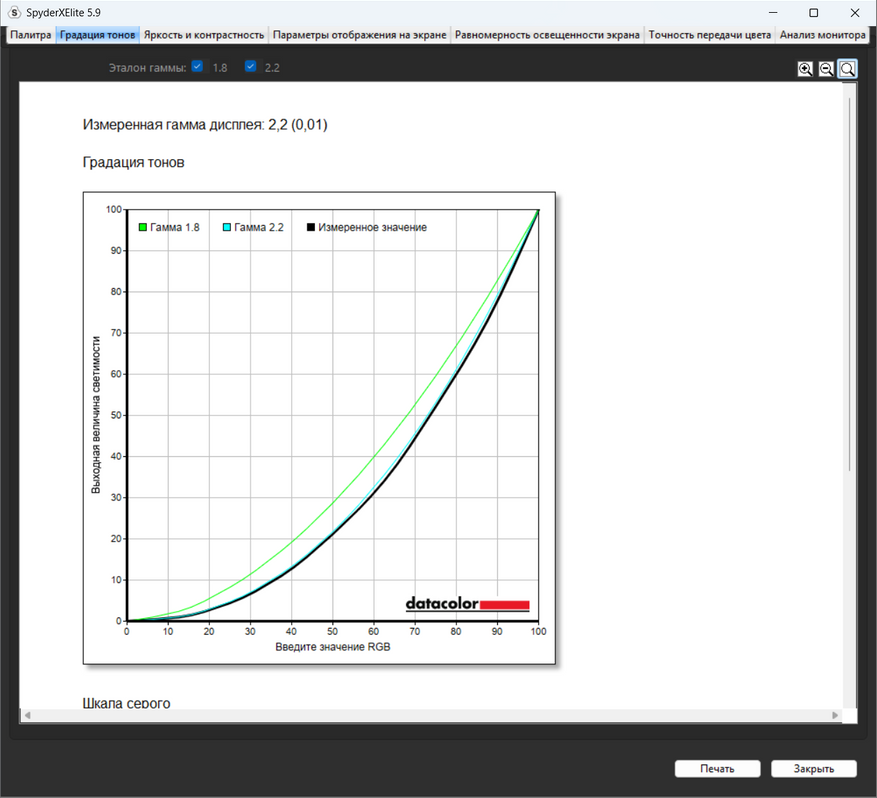Click the zoom out magnifier icon
877x798 pixels.
826,69
